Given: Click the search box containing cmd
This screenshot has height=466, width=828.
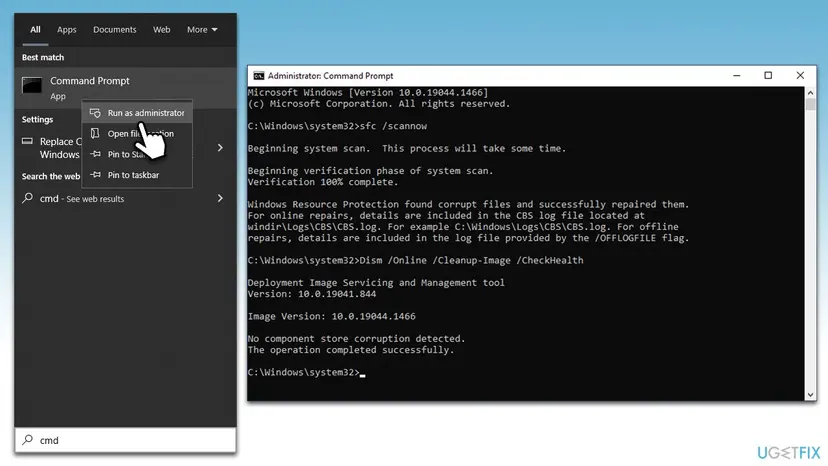Looking at the screenshot, I should tap(126, 440).
